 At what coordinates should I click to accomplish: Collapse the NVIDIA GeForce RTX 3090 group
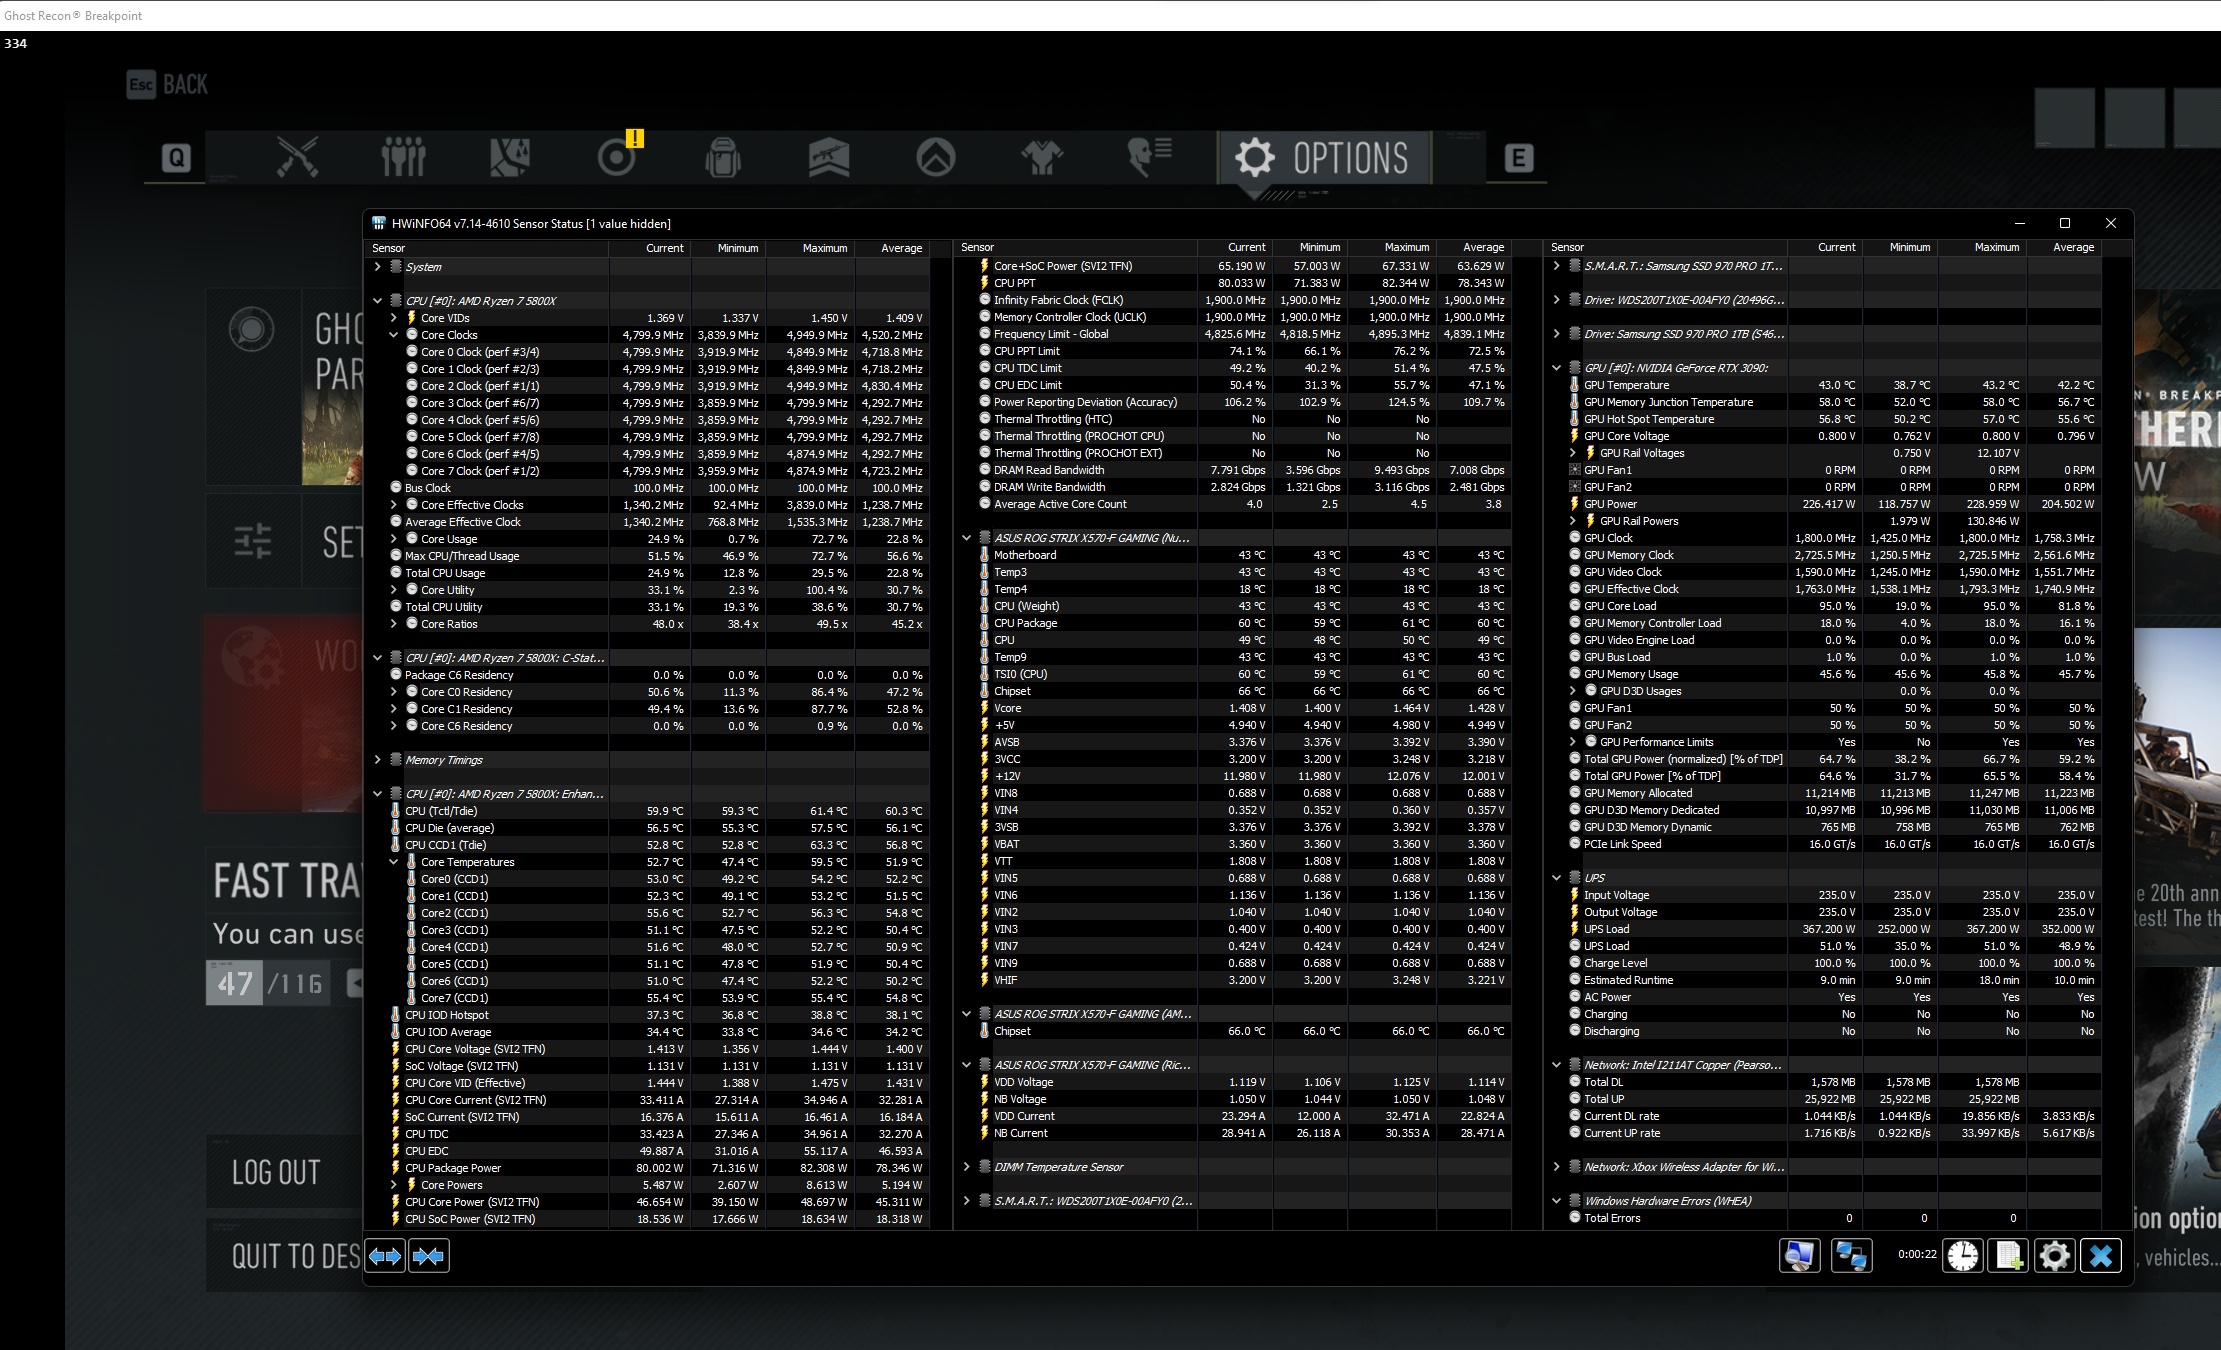point(1556,368)
